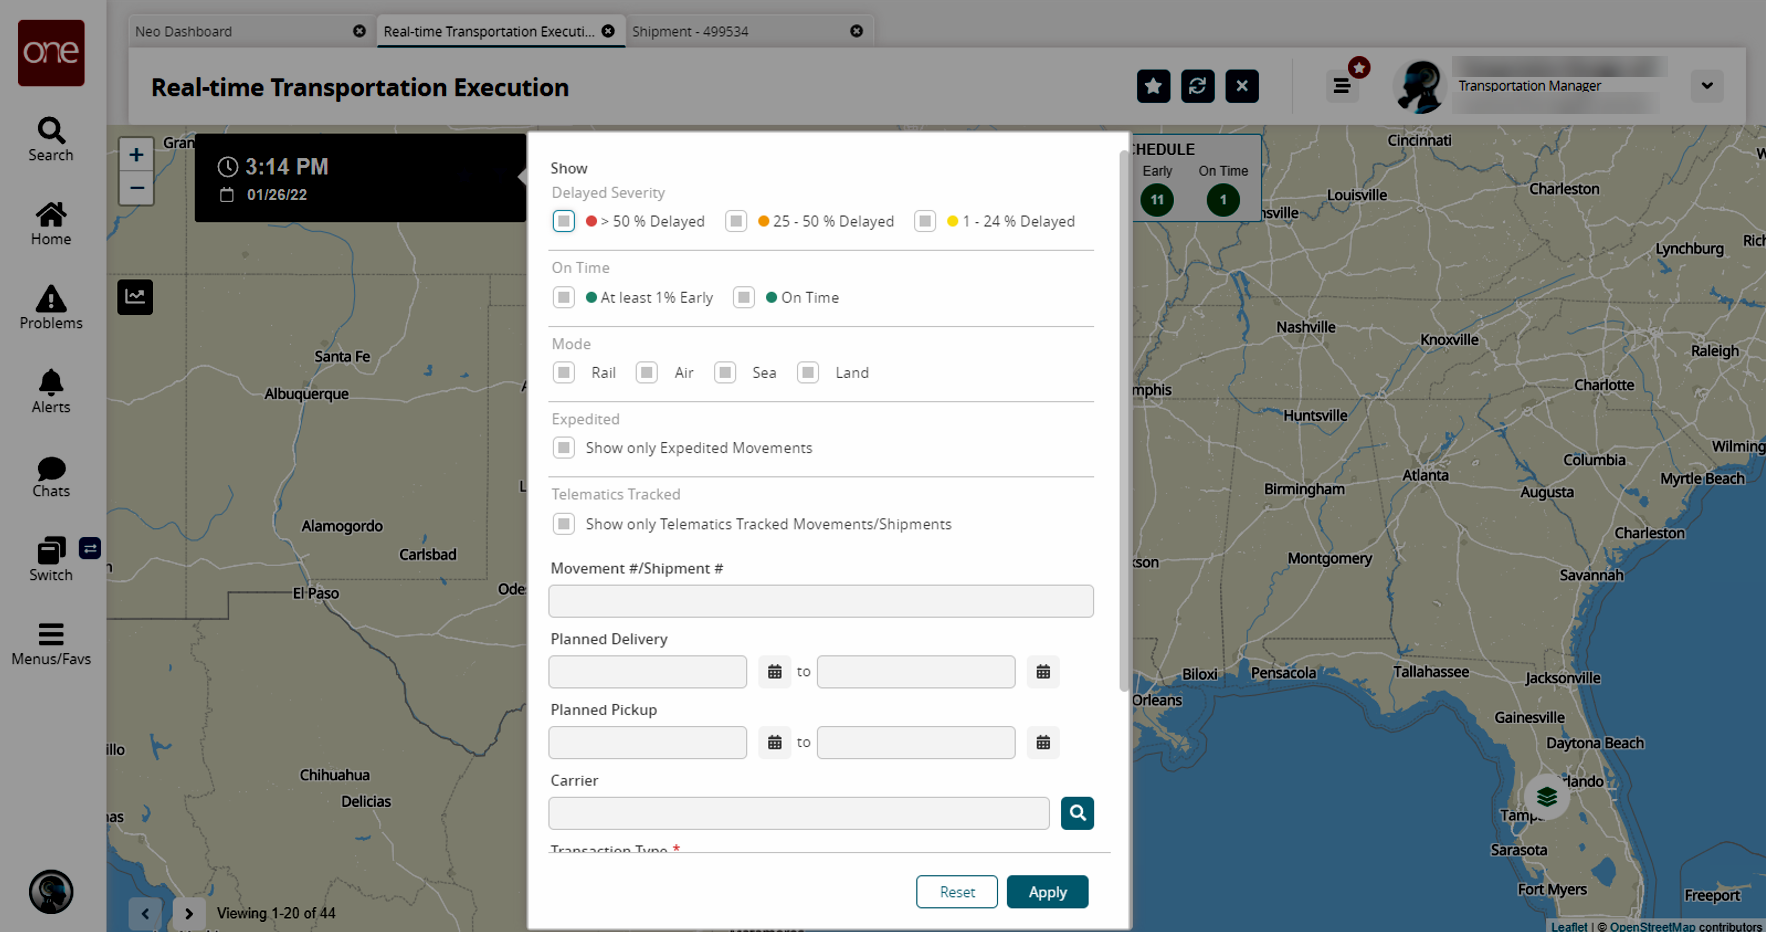Open the map chart panel icon

(x=135, y=297)
